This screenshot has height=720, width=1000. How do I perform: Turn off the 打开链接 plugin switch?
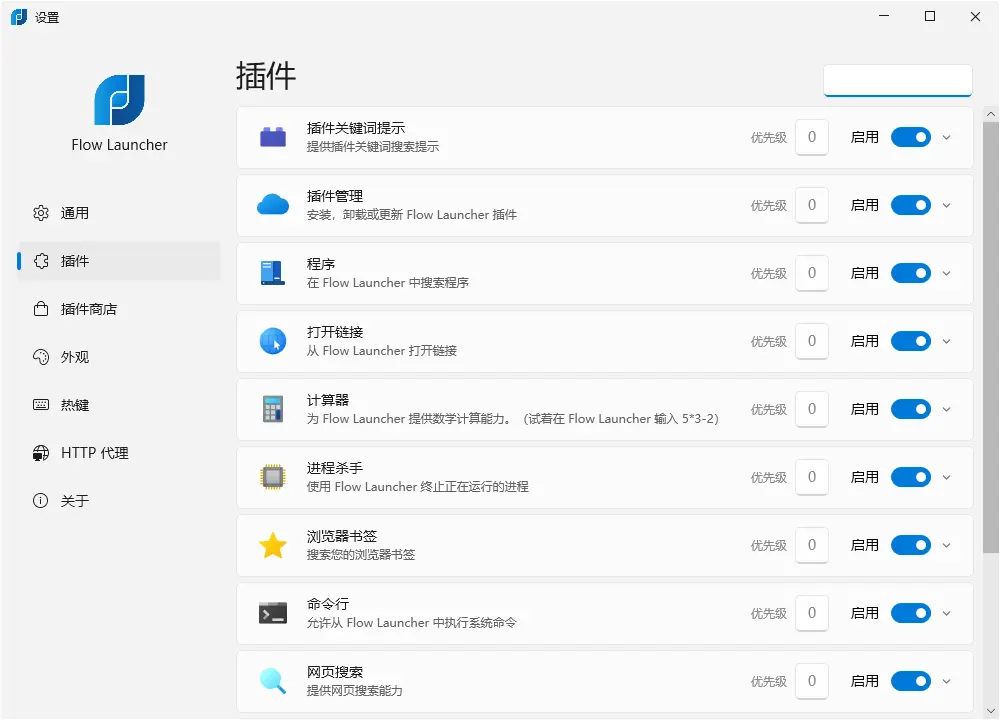(x=911, y=341)
